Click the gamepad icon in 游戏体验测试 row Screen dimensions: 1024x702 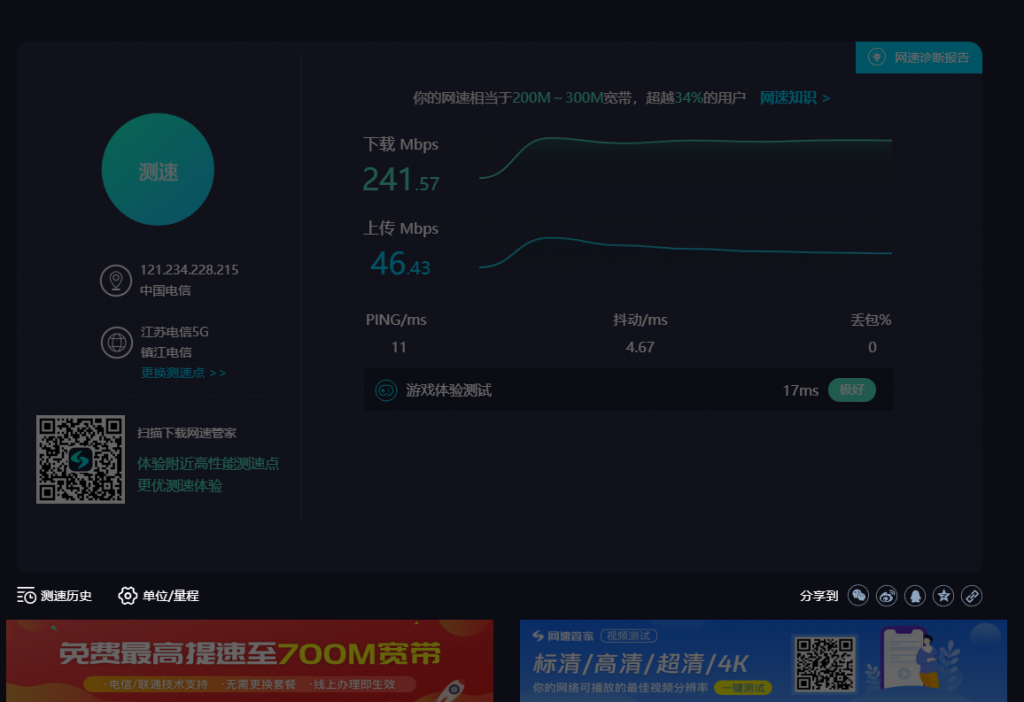(385, 390)
